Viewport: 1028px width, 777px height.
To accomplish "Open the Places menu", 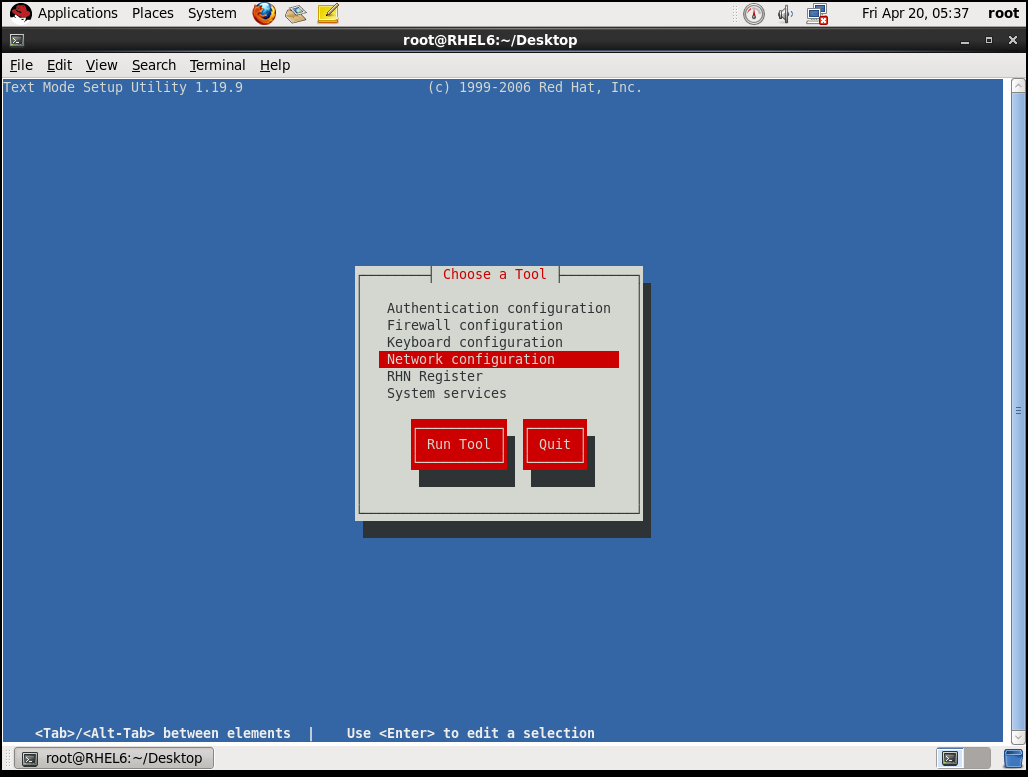I will [153, 13].
